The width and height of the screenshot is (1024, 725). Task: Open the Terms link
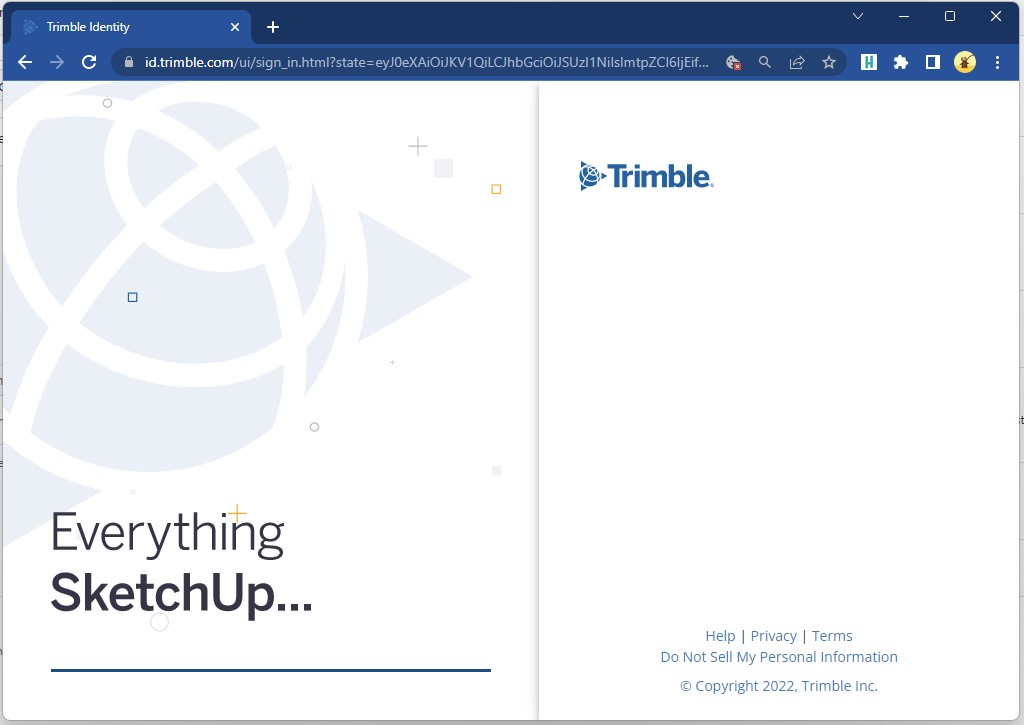(x=832, y=636)
